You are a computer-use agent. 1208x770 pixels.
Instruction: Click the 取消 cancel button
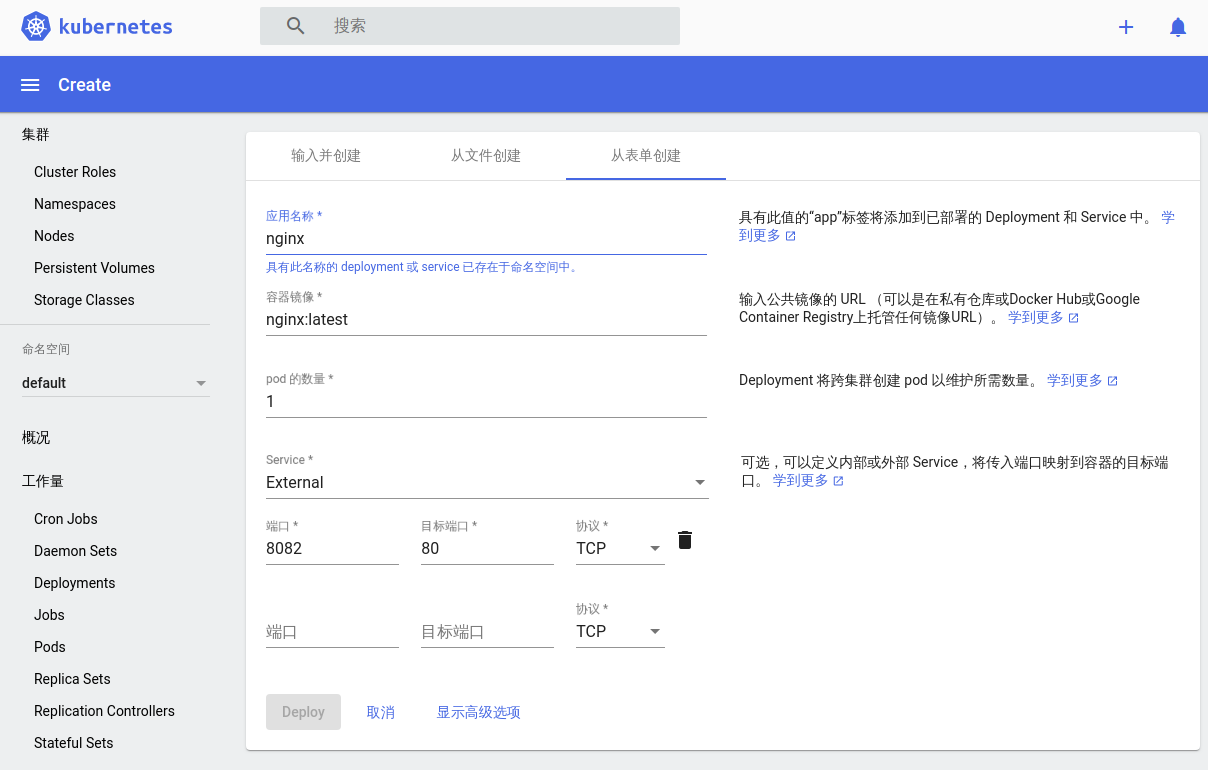pyautogui.click(x=381, y=712)
